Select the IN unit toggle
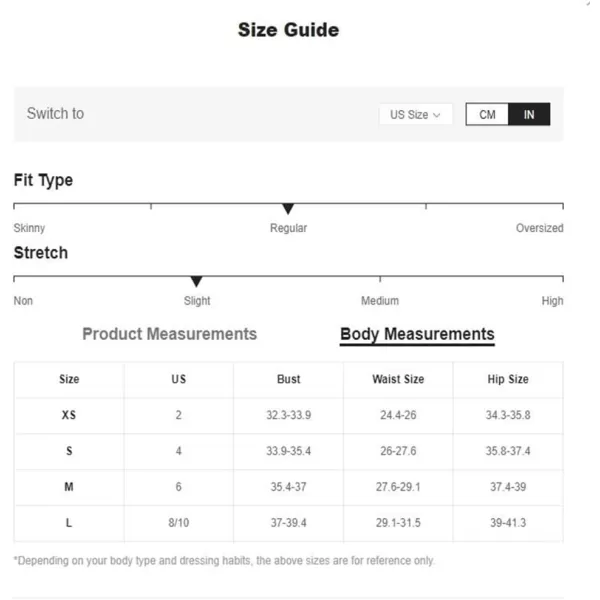This screenshot has height=600, width=600. coord(529,114)
